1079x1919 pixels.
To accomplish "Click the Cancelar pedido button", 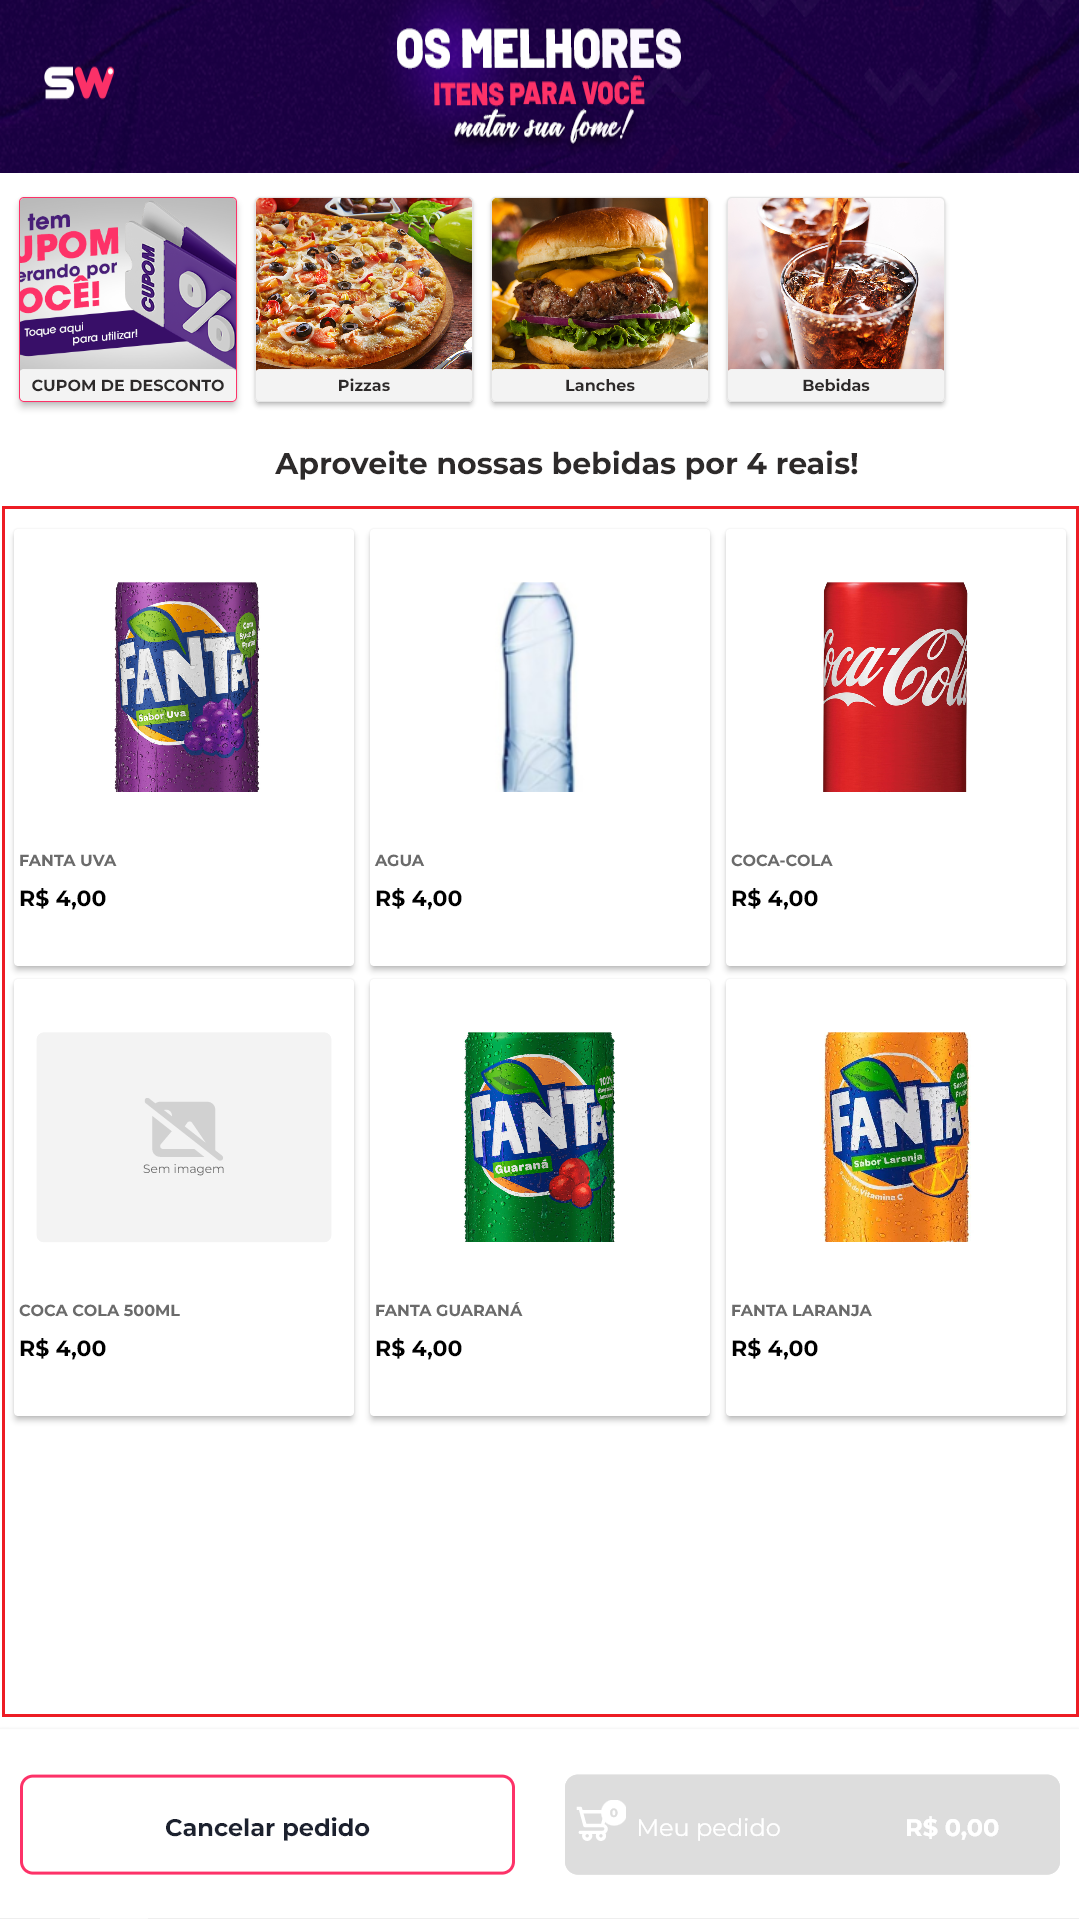I will (x=267, y=1825).
